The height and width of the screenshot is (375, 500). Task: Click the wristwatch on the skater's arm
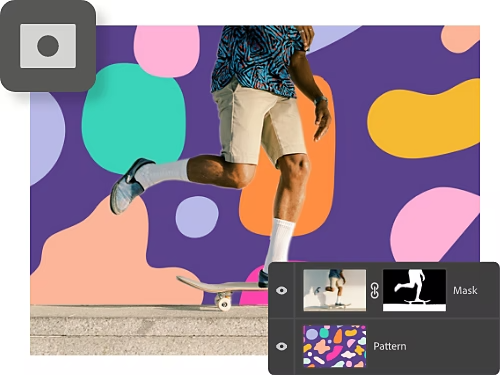320,100
